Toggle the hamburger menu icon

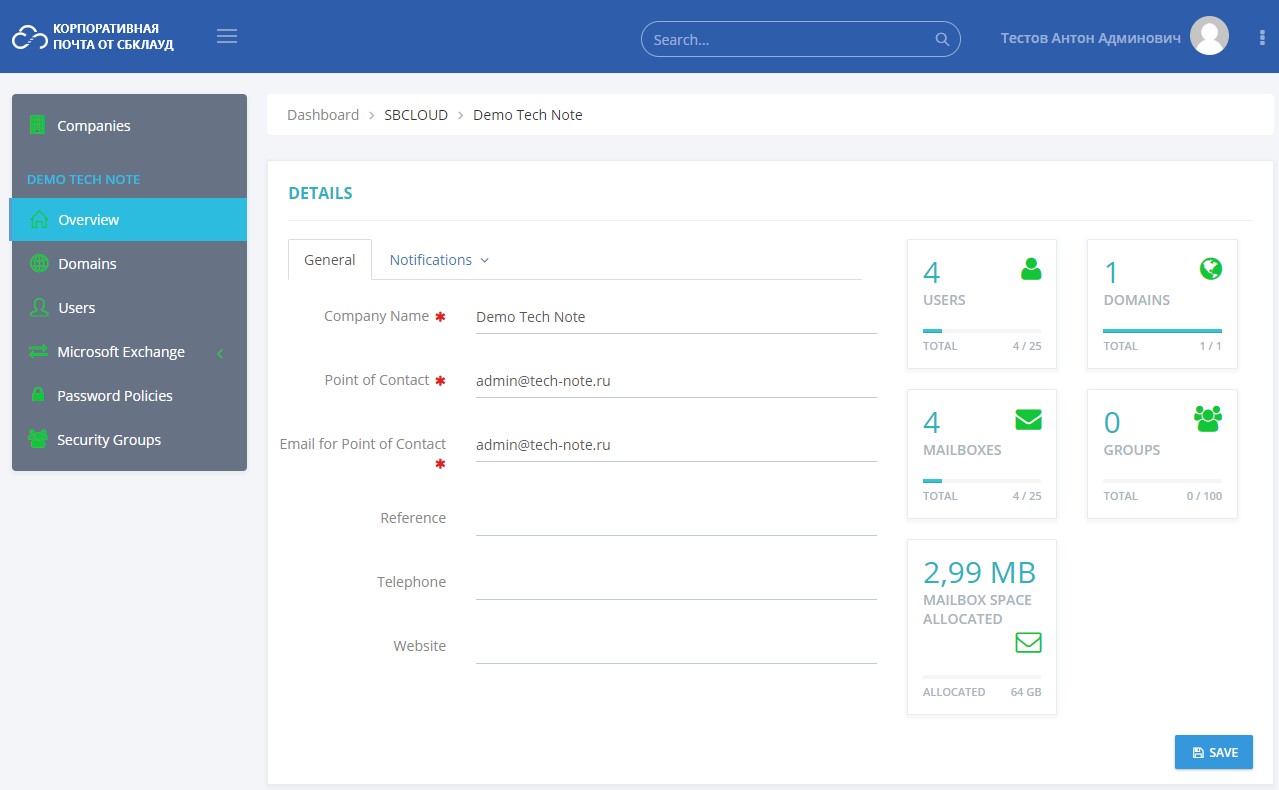(227, 37)
